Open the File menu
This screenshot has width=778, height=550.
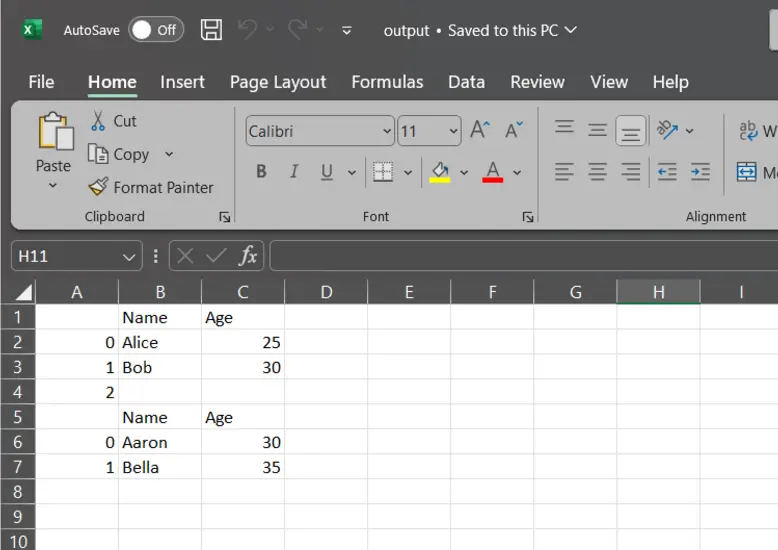pyautogui.click(x=41, y=82)
